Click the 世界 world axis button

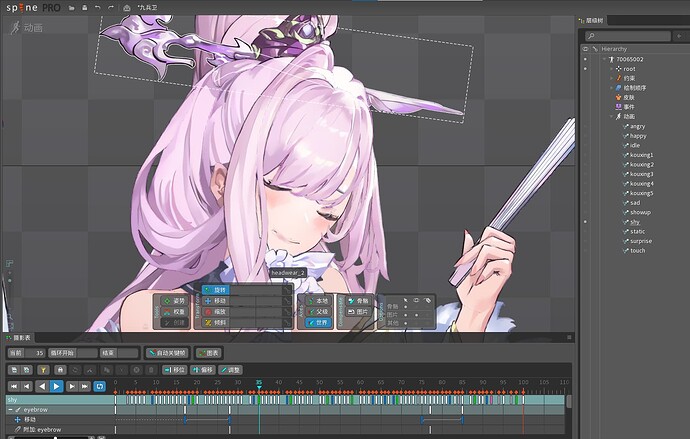point(318,323)
